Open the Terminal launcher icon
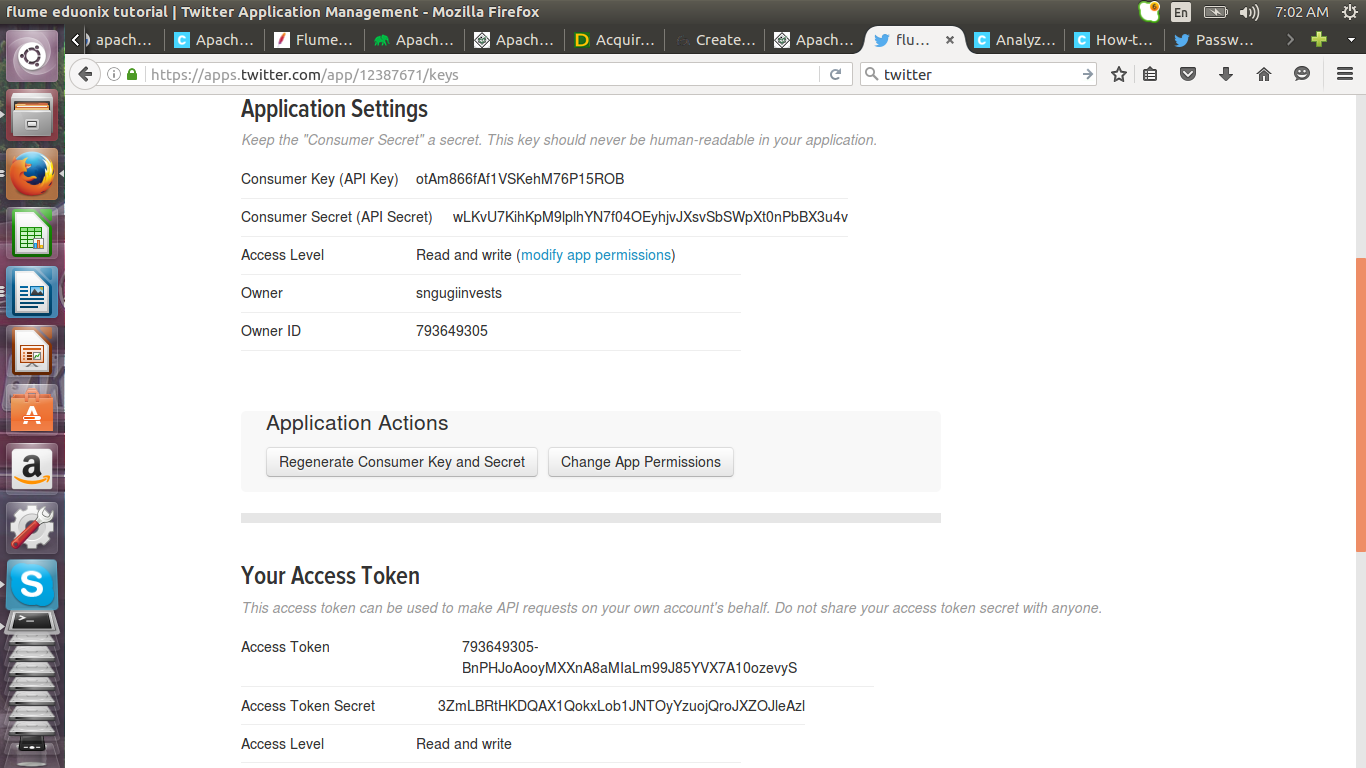 32,623
